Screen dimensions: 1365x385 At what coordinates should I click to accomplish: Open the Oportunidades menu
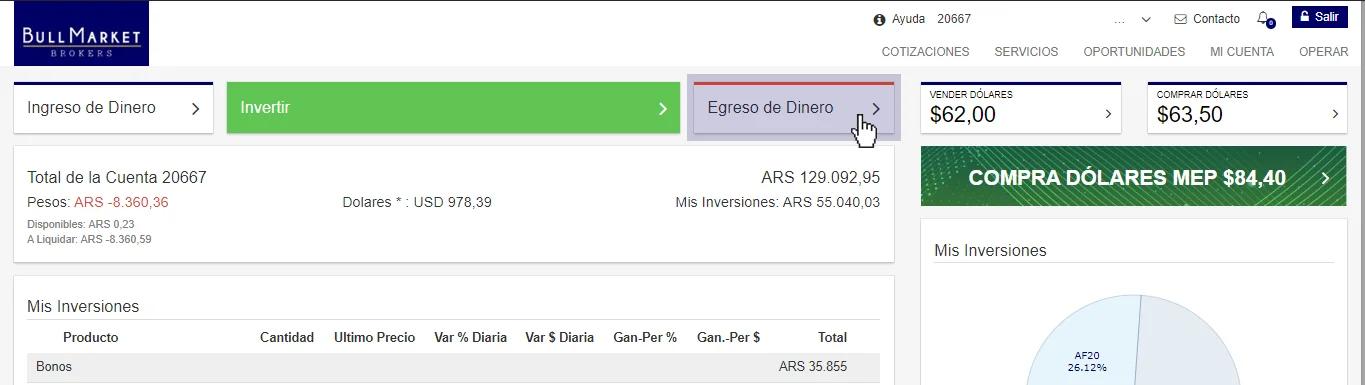click(1134, 52)
